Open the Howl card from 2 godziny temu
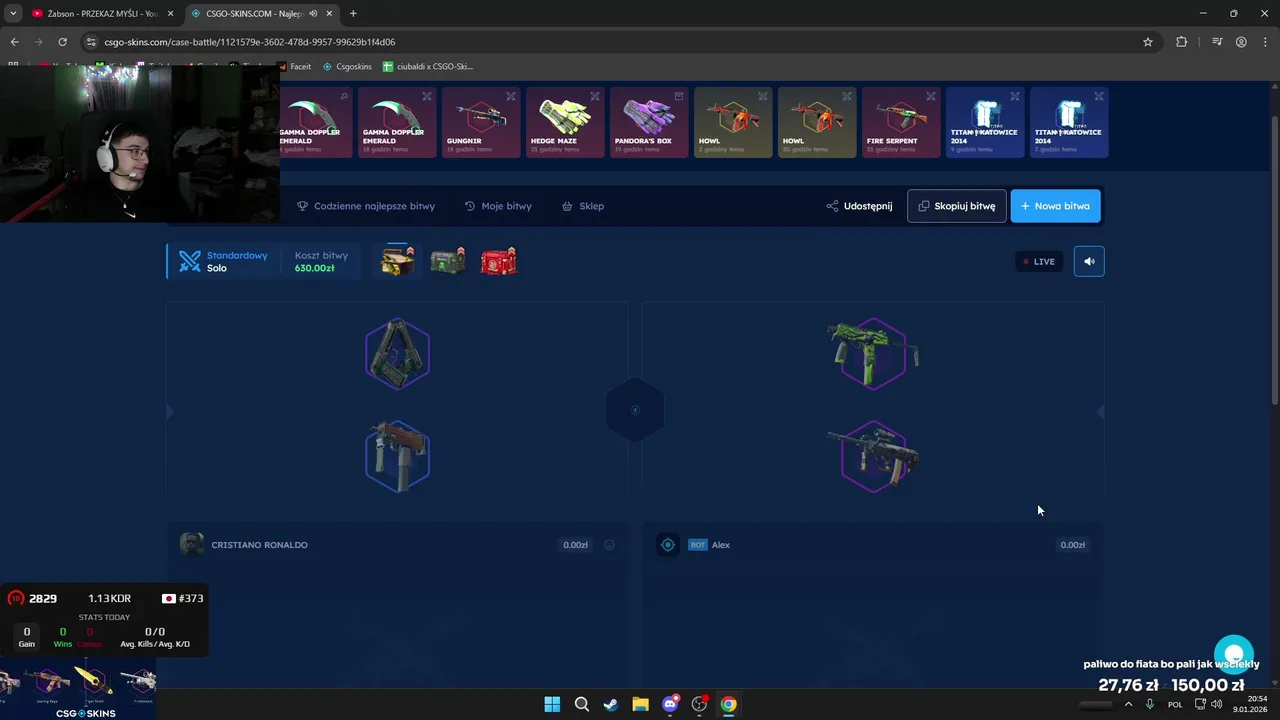 733,123
